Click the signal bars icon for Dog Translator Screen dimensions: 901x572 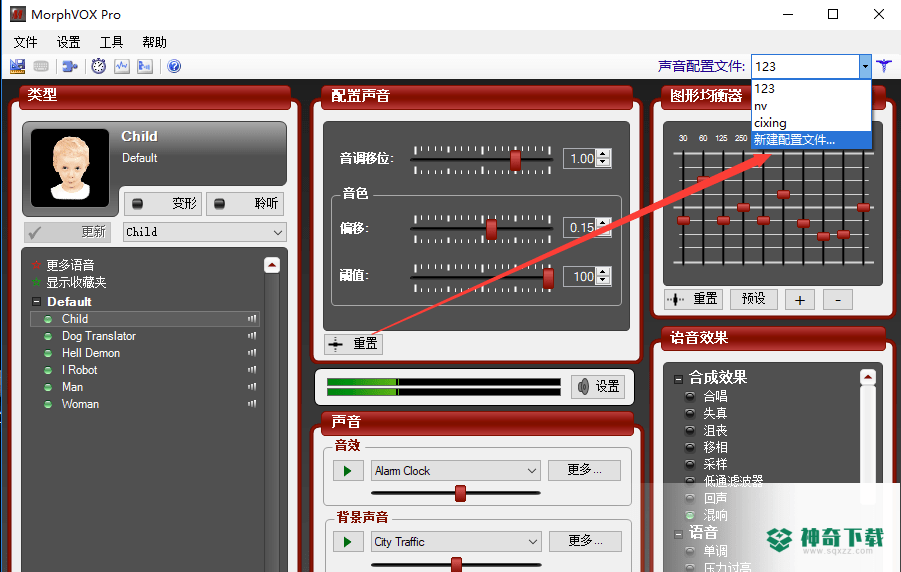click(252, 336)
